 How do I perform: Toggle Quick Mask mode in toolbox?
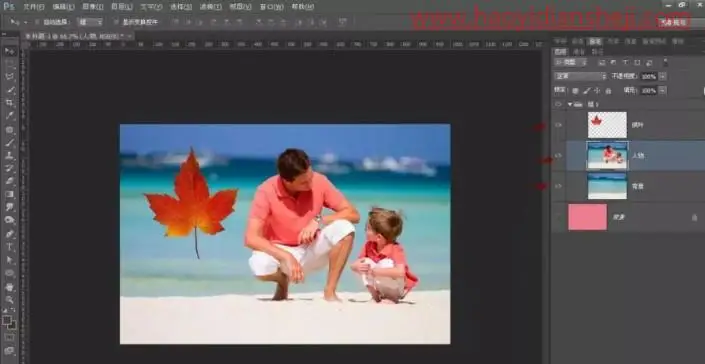[x=9, y=337]
